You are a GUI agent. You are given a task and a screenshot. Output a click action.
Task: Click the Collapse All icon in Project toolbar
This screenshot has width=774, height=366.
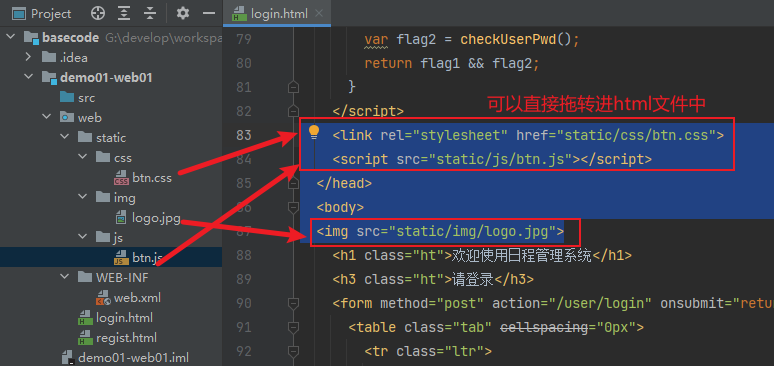coord(150,13)
